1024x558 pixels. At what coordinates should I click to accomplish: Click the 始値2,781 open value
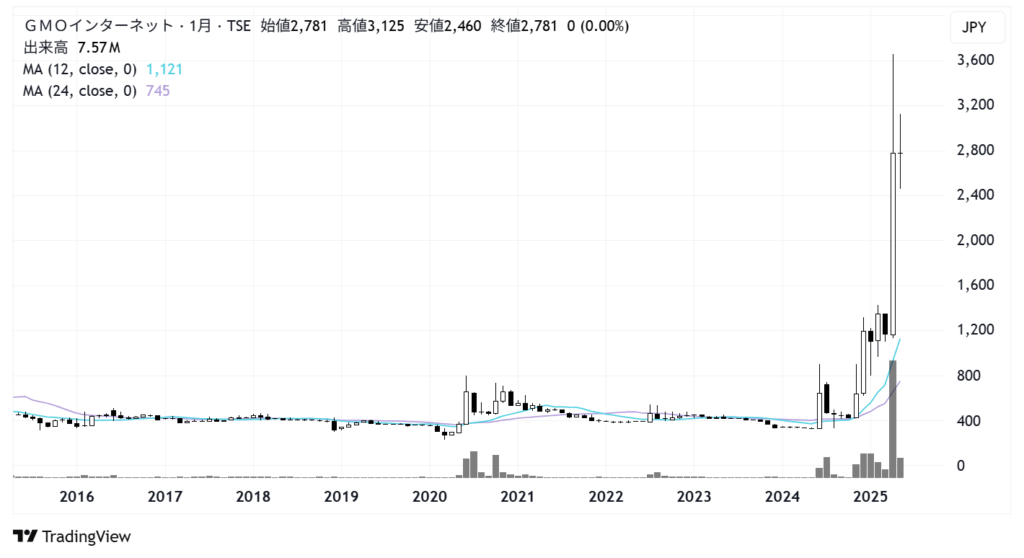[x=293, y=26]
